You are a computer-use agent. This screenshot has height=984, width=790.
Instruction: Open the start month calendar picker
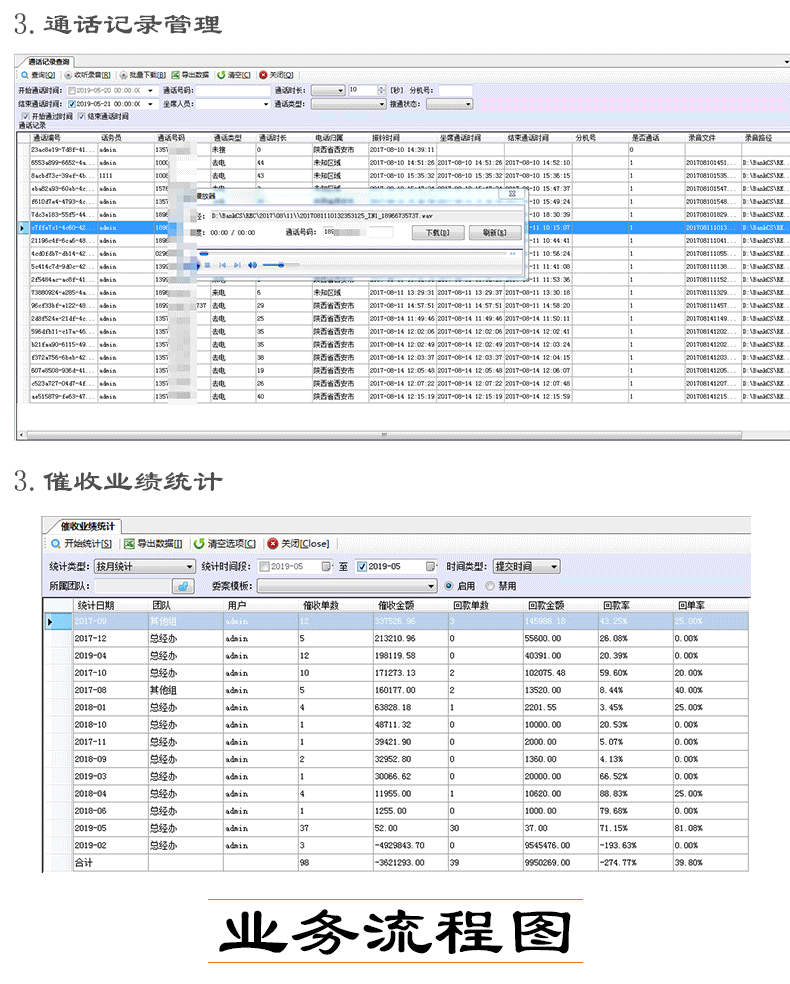(x=326, y=567)
